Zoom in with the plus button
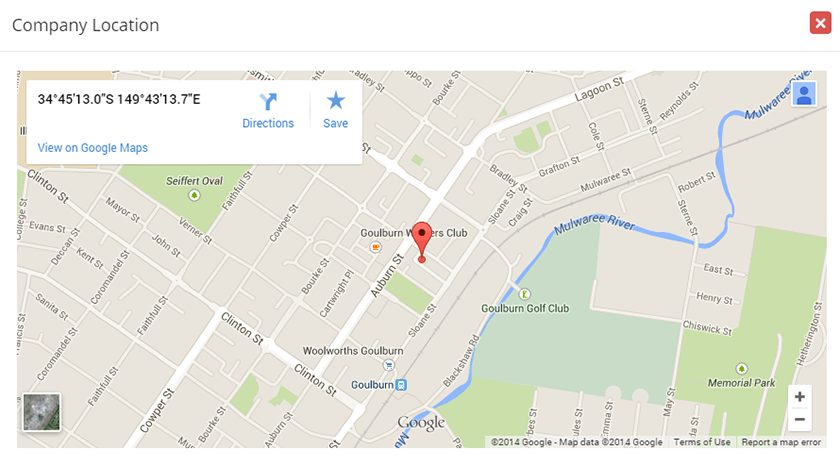Image resolution: width=840 pixels, height=466 pixels. coord(799,397)
